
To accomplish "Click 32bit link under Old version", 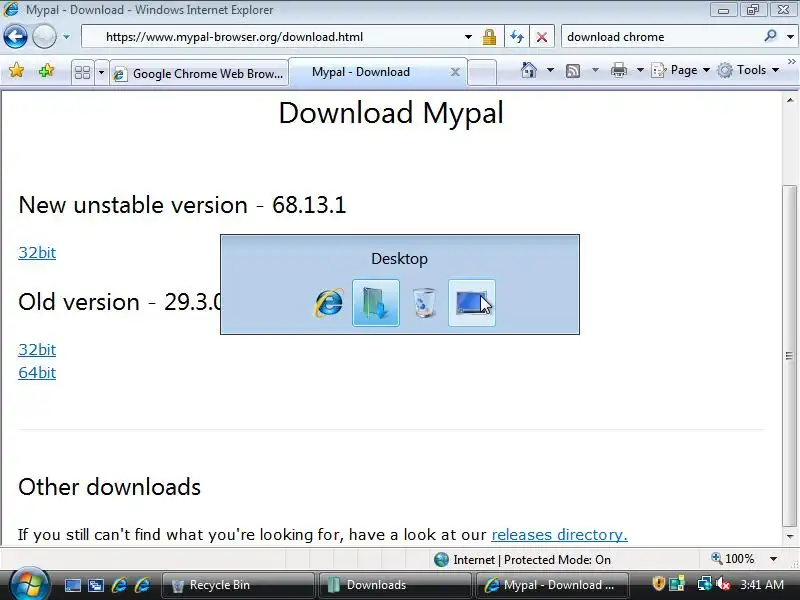I will tap(37, 349).
